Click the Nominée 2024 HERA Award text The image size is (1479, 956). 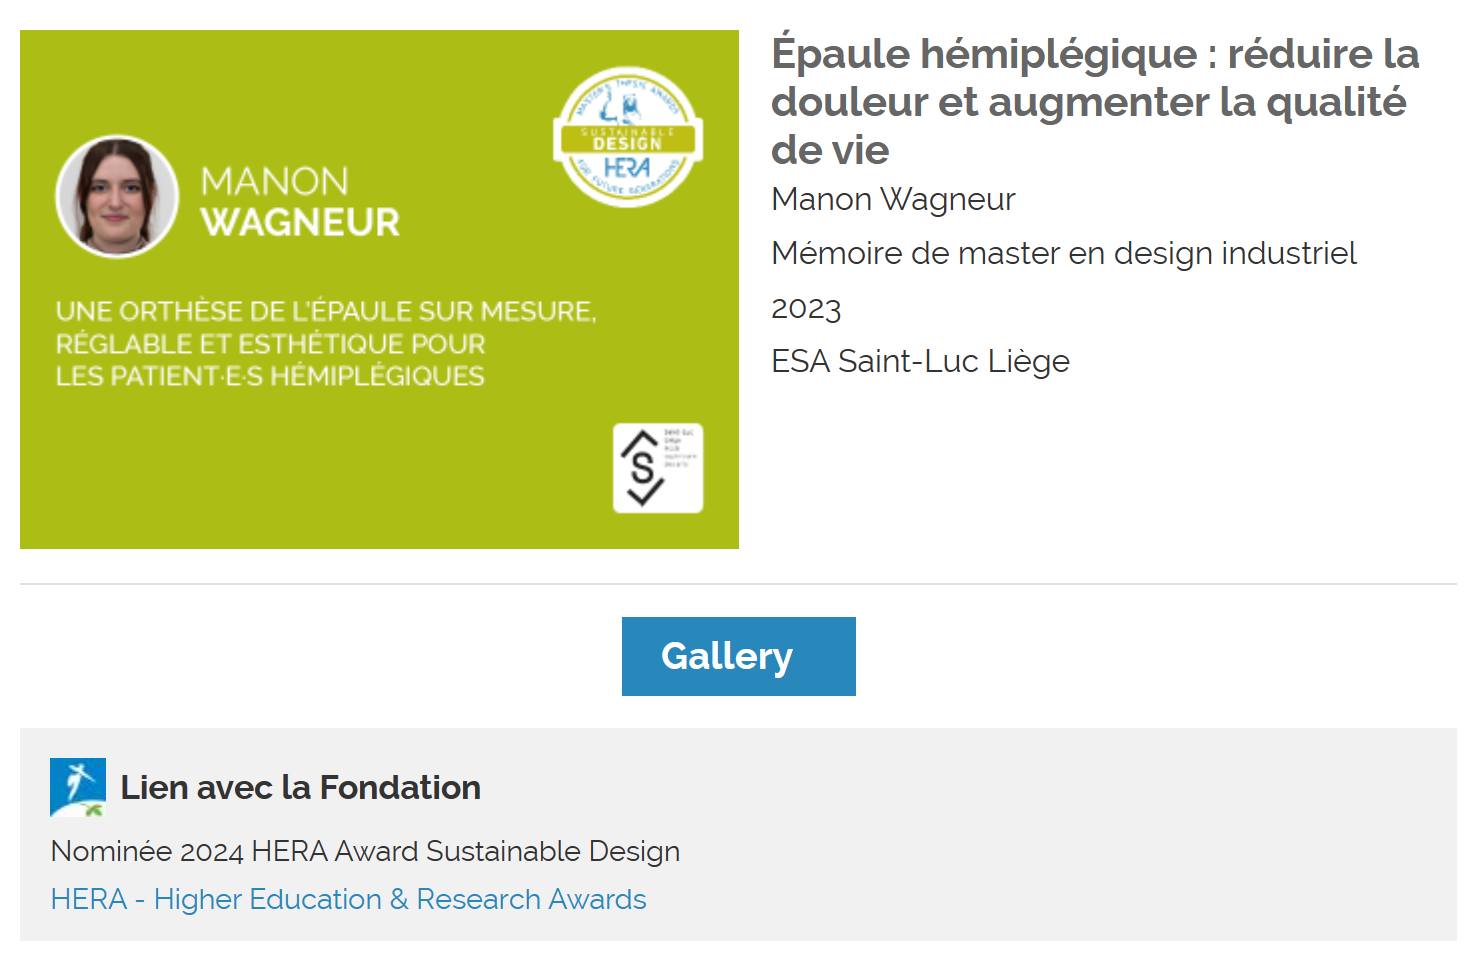tap(365, 851)
